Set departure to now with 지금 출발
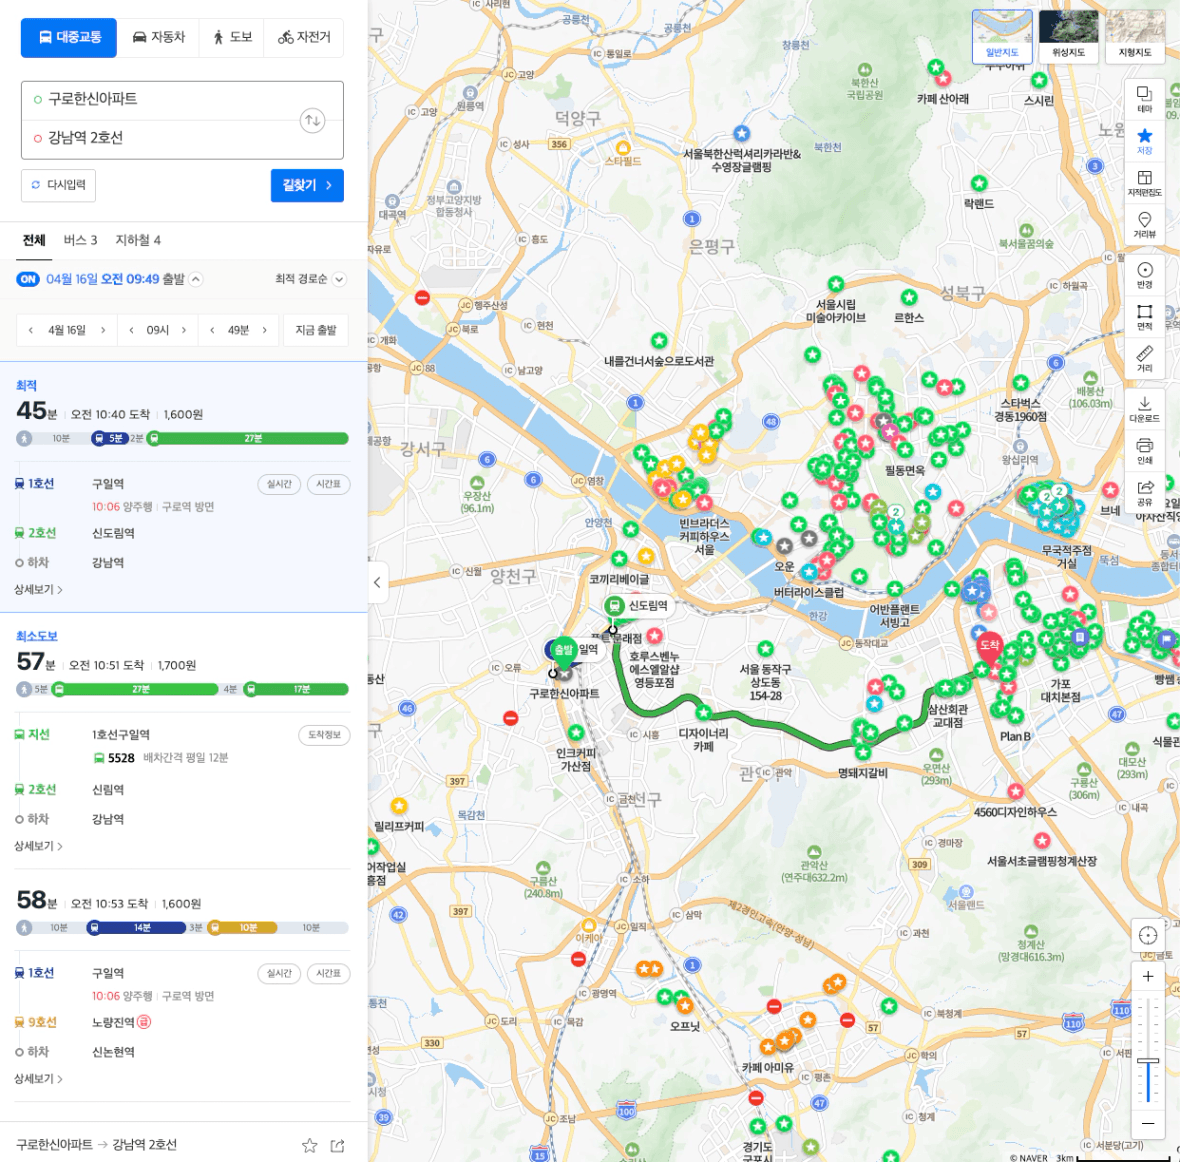Screen dimensions: 1180x1162 point(316,330)
